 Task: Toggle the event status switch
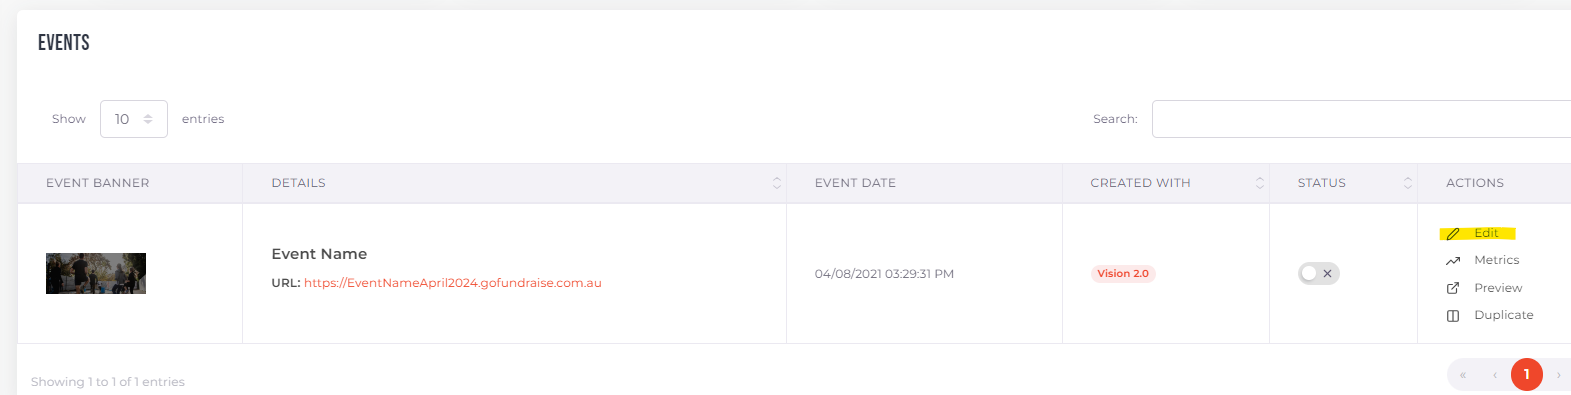[x=1318, y=273]
